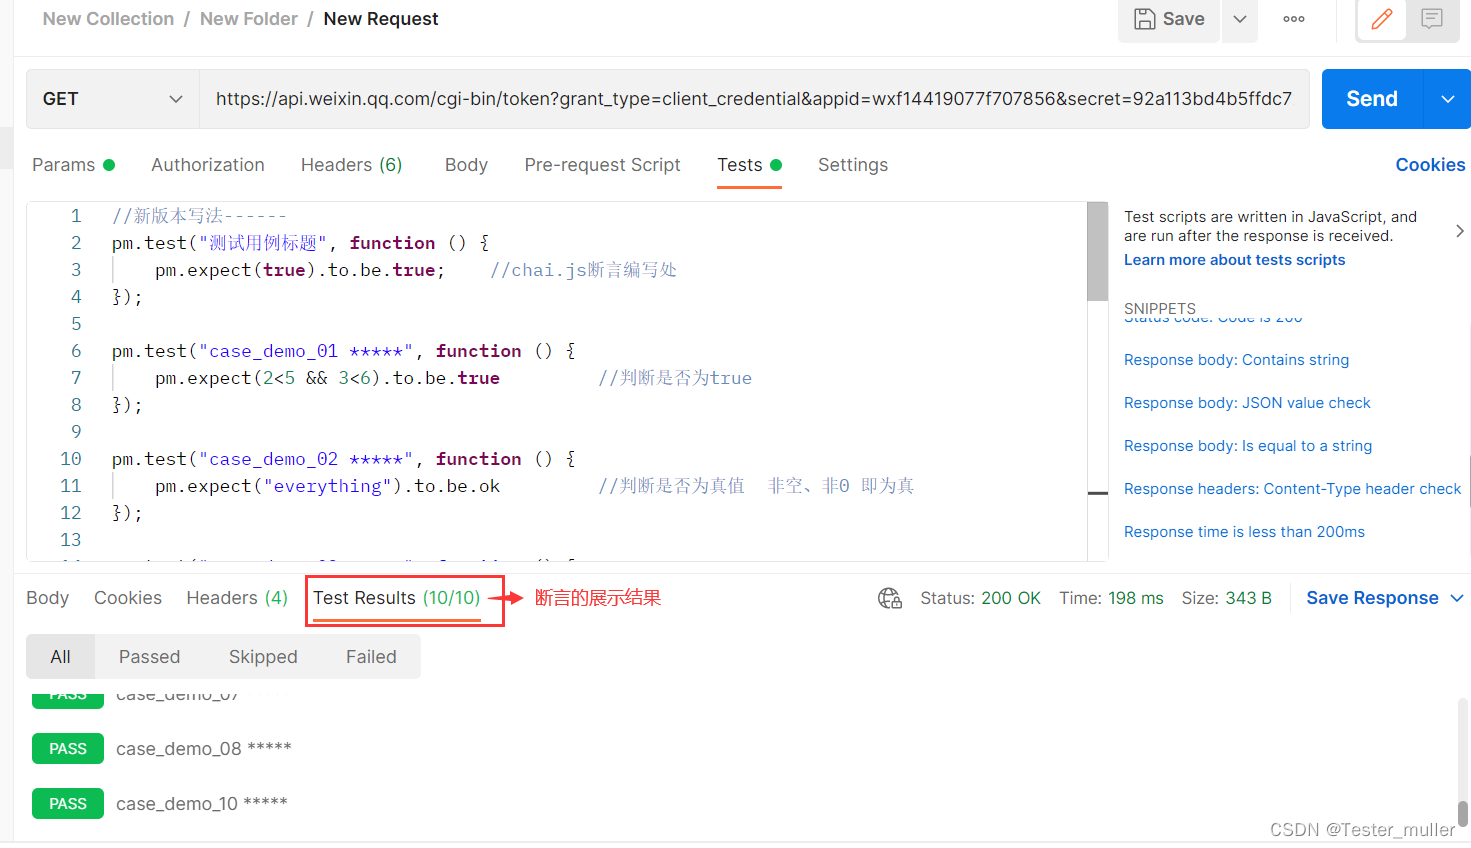Open the GET method dropdown
1471x848 pixels.
point(112,99)
